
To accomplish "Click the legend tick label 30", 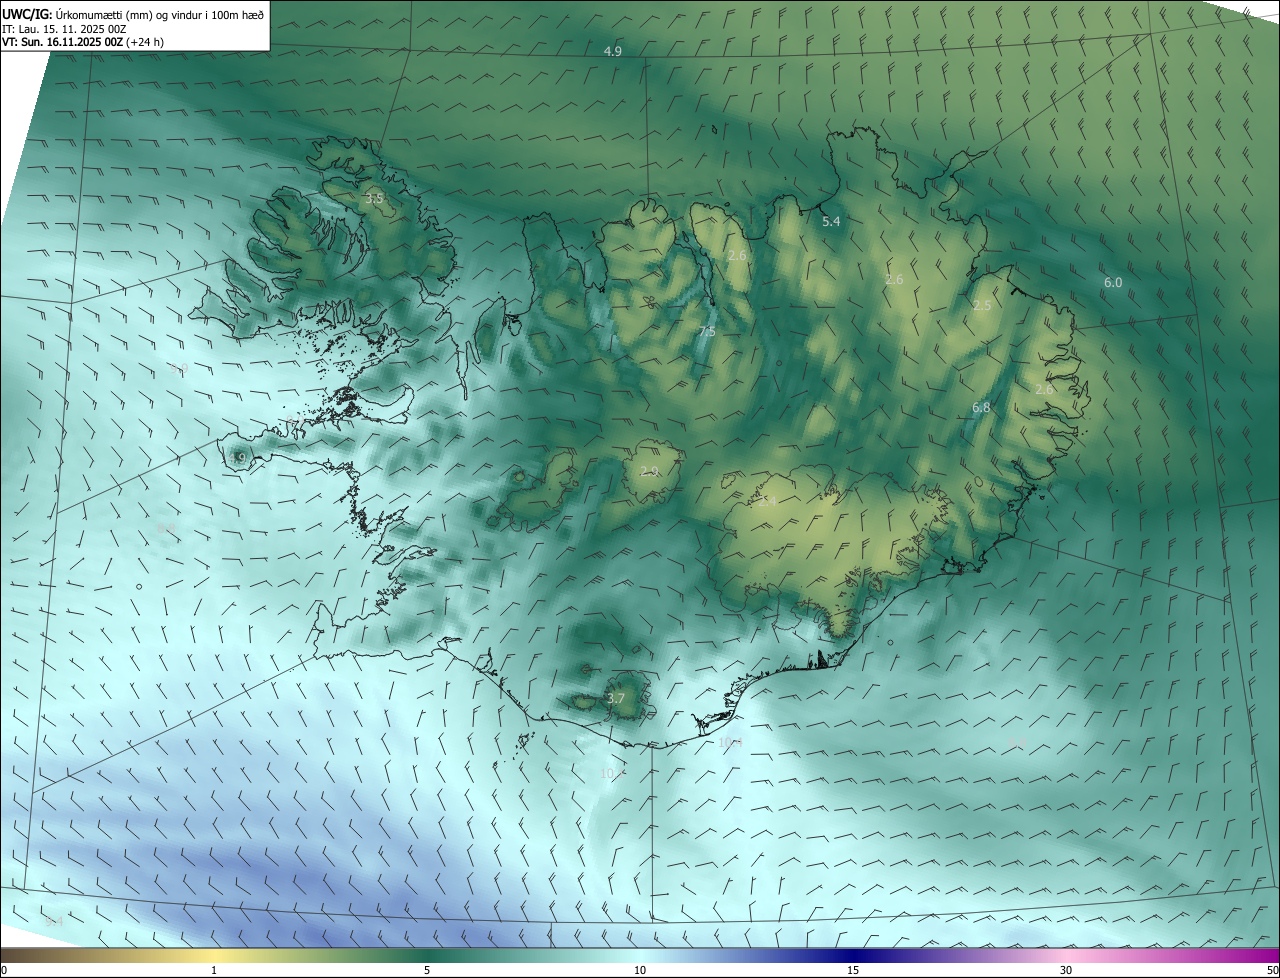I will [x=1066, y=970].
